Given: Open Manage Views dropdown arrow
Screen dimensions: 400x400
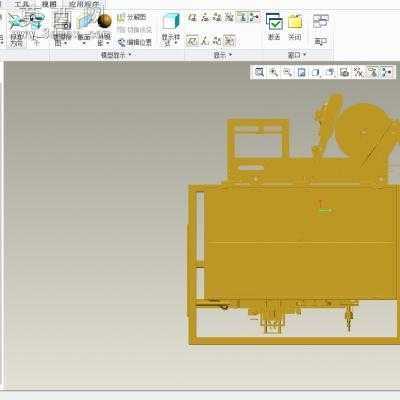Looking at the screenshot, I should (x=65, y=43).
